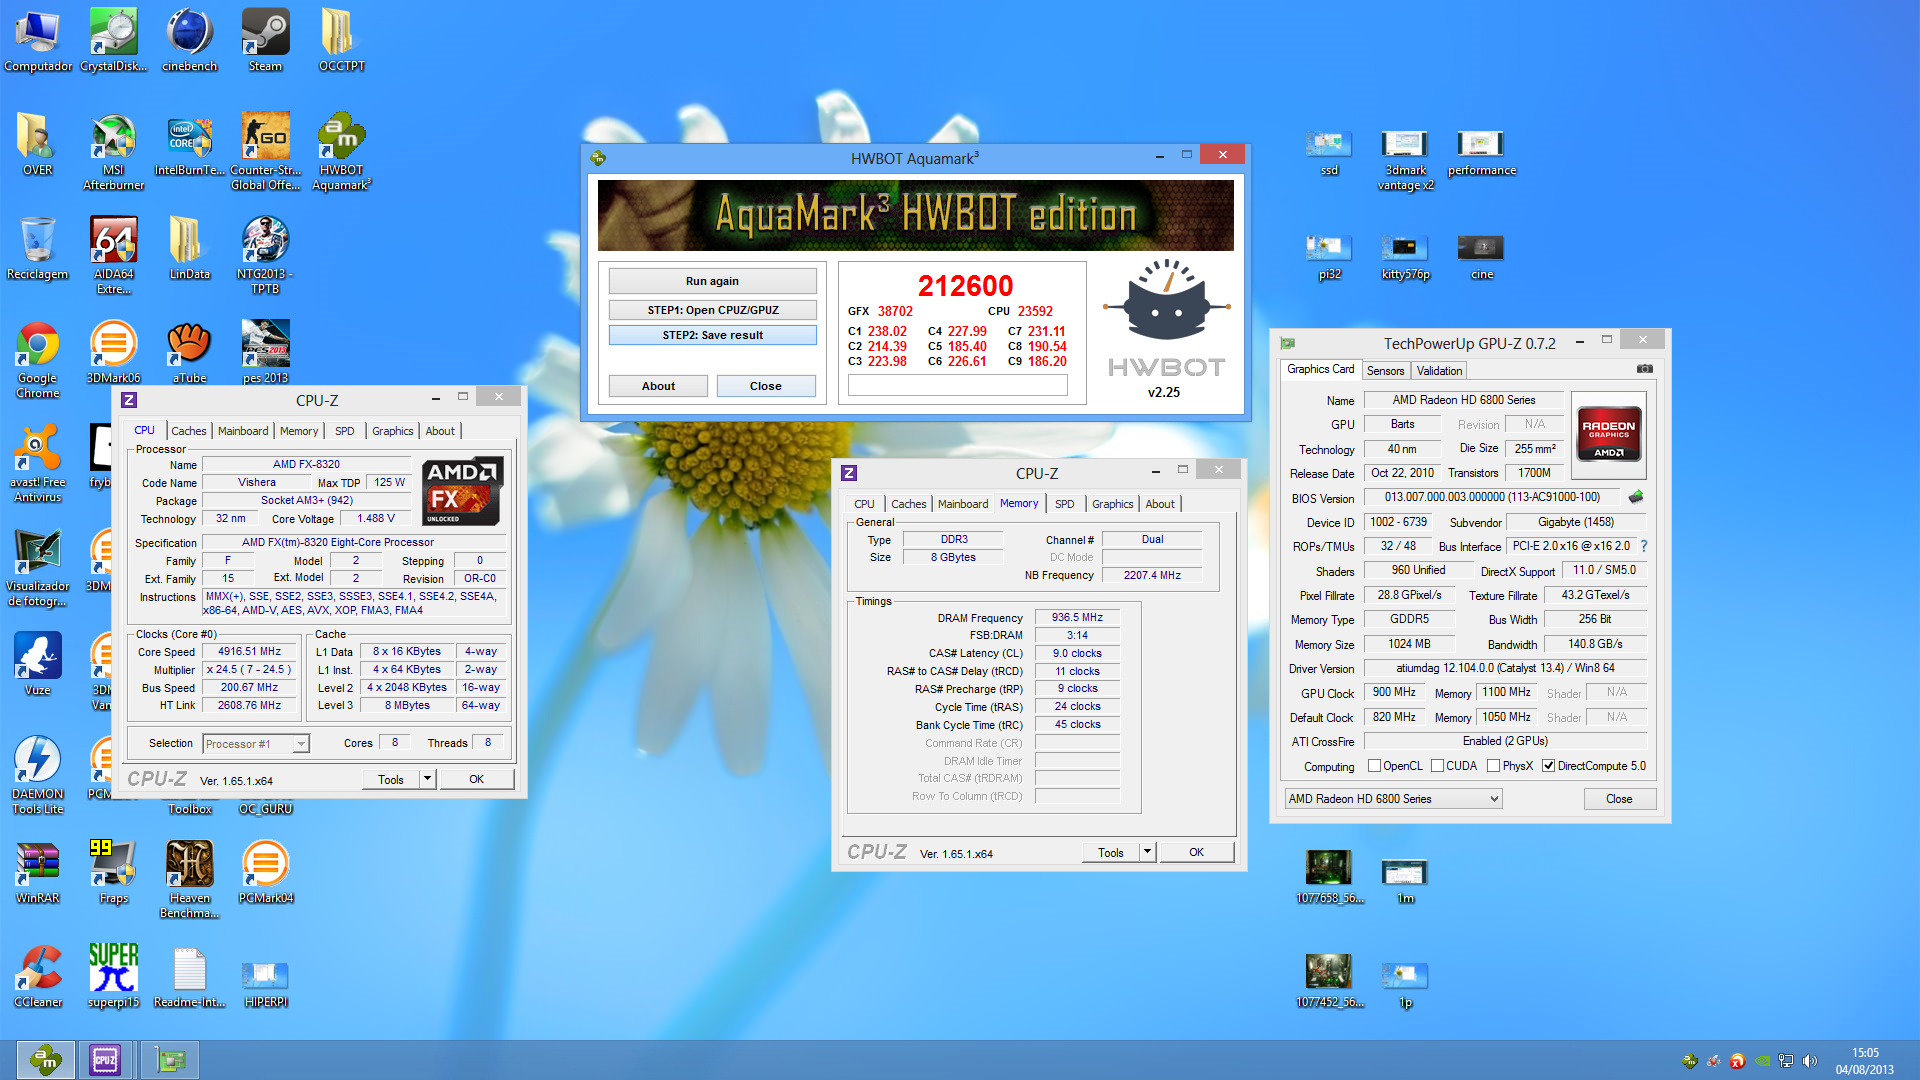Viewport: 1920px width, 1080px height.
Task: Click the AMD FX Unlocked logo in CPU-Z
Action: 461,491
